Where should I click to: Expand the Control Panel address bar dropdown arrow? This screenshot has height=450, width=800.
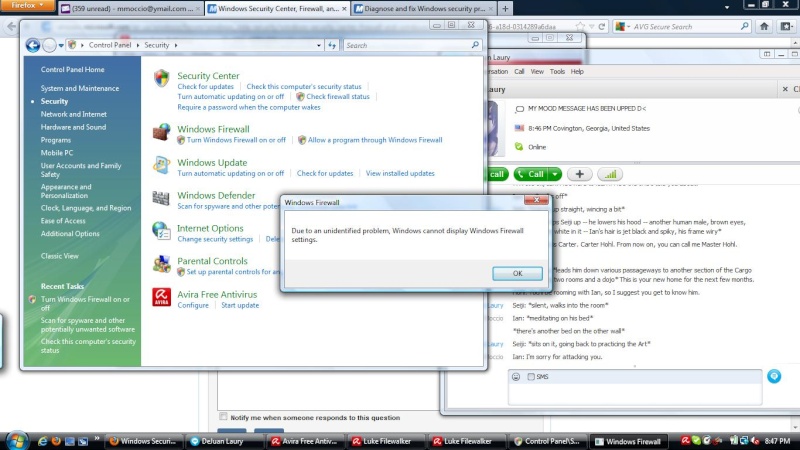[319, 45]
